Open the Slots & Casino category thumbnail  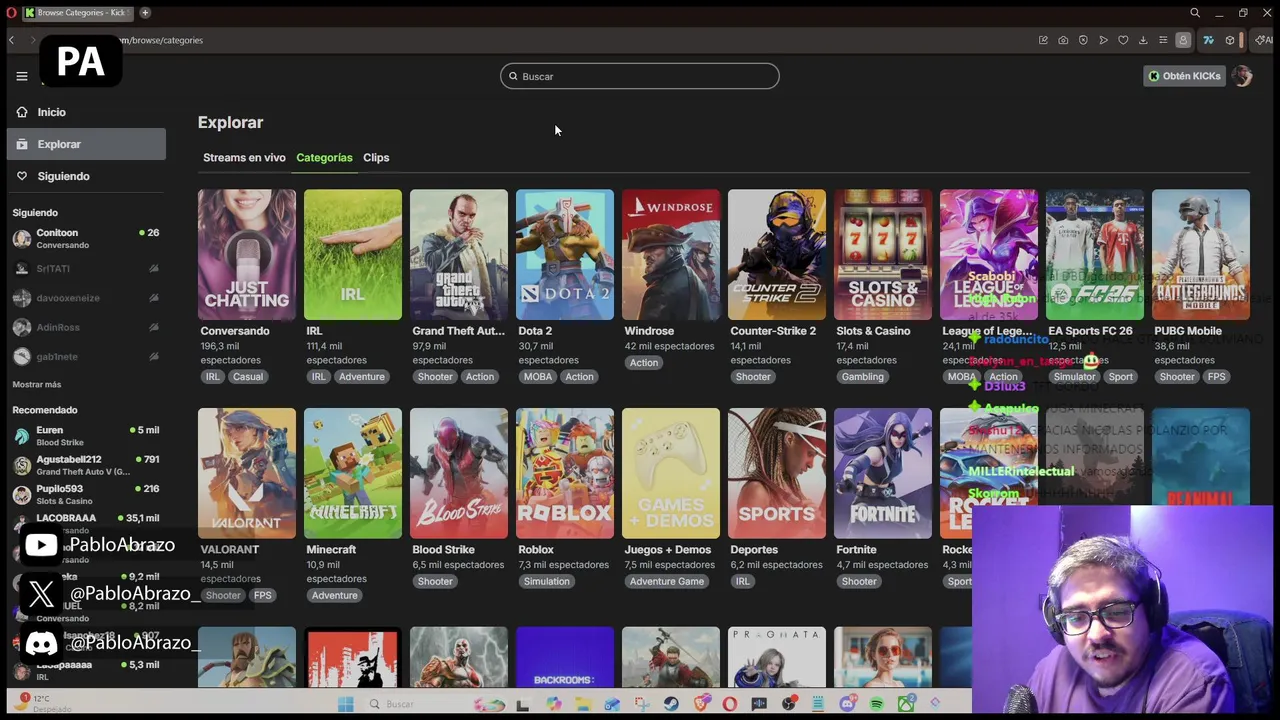883,255
